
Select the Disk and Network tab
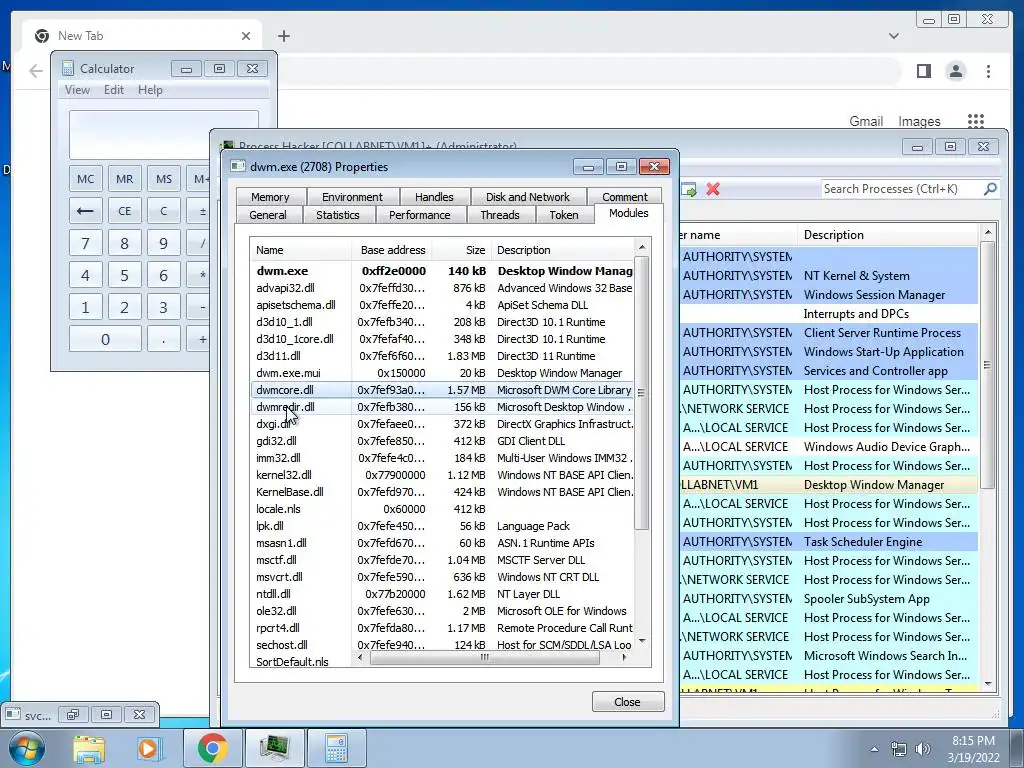click(527, 197)
